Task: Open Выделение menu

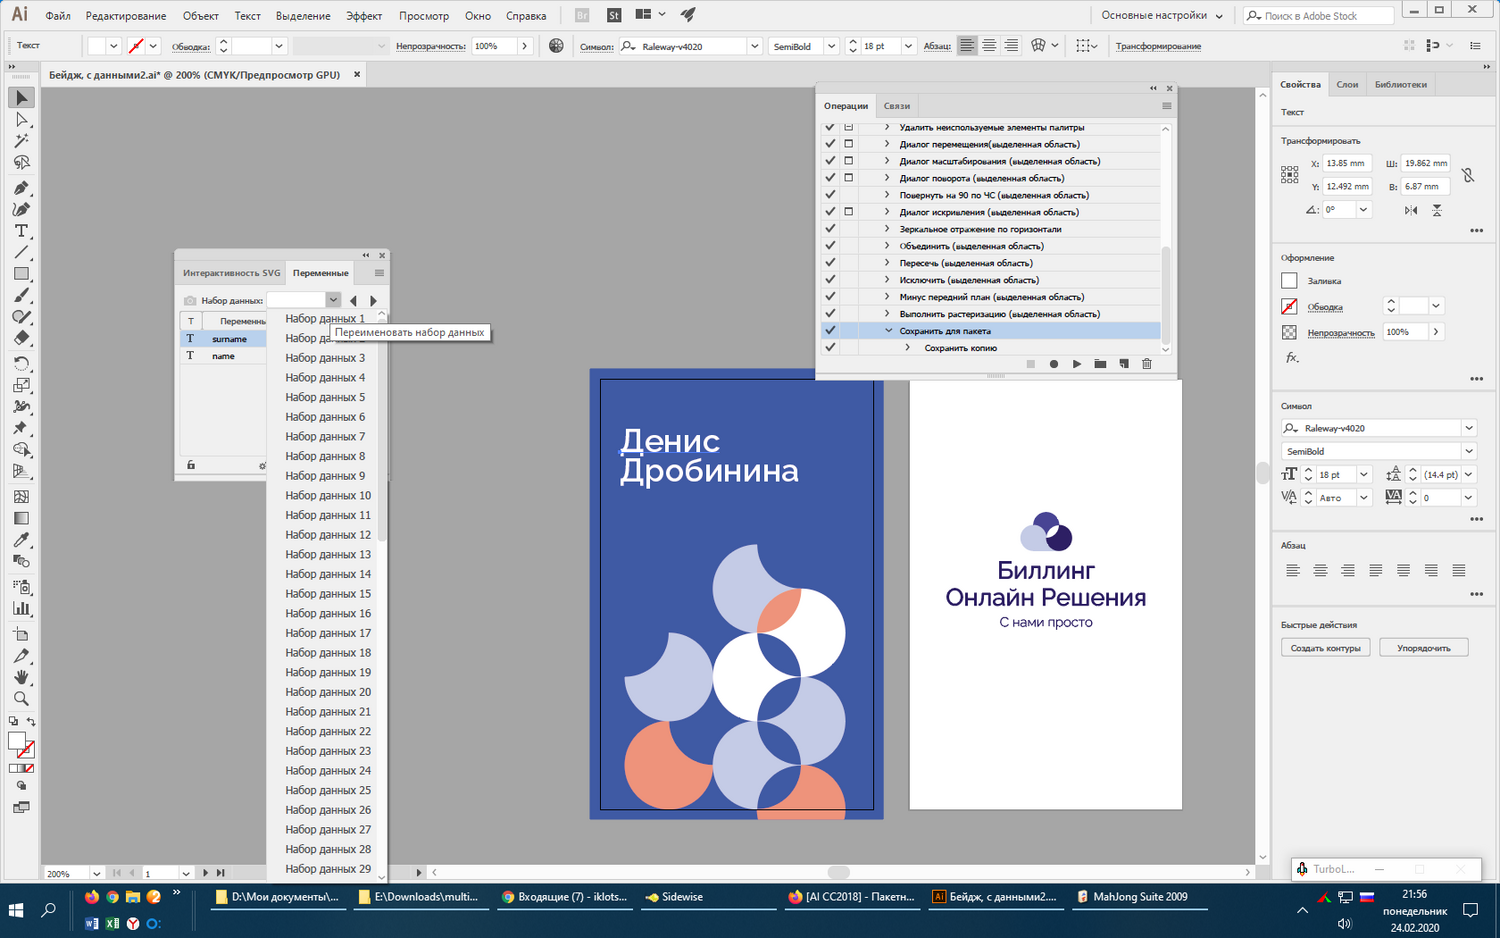Action: click(303, 16)
